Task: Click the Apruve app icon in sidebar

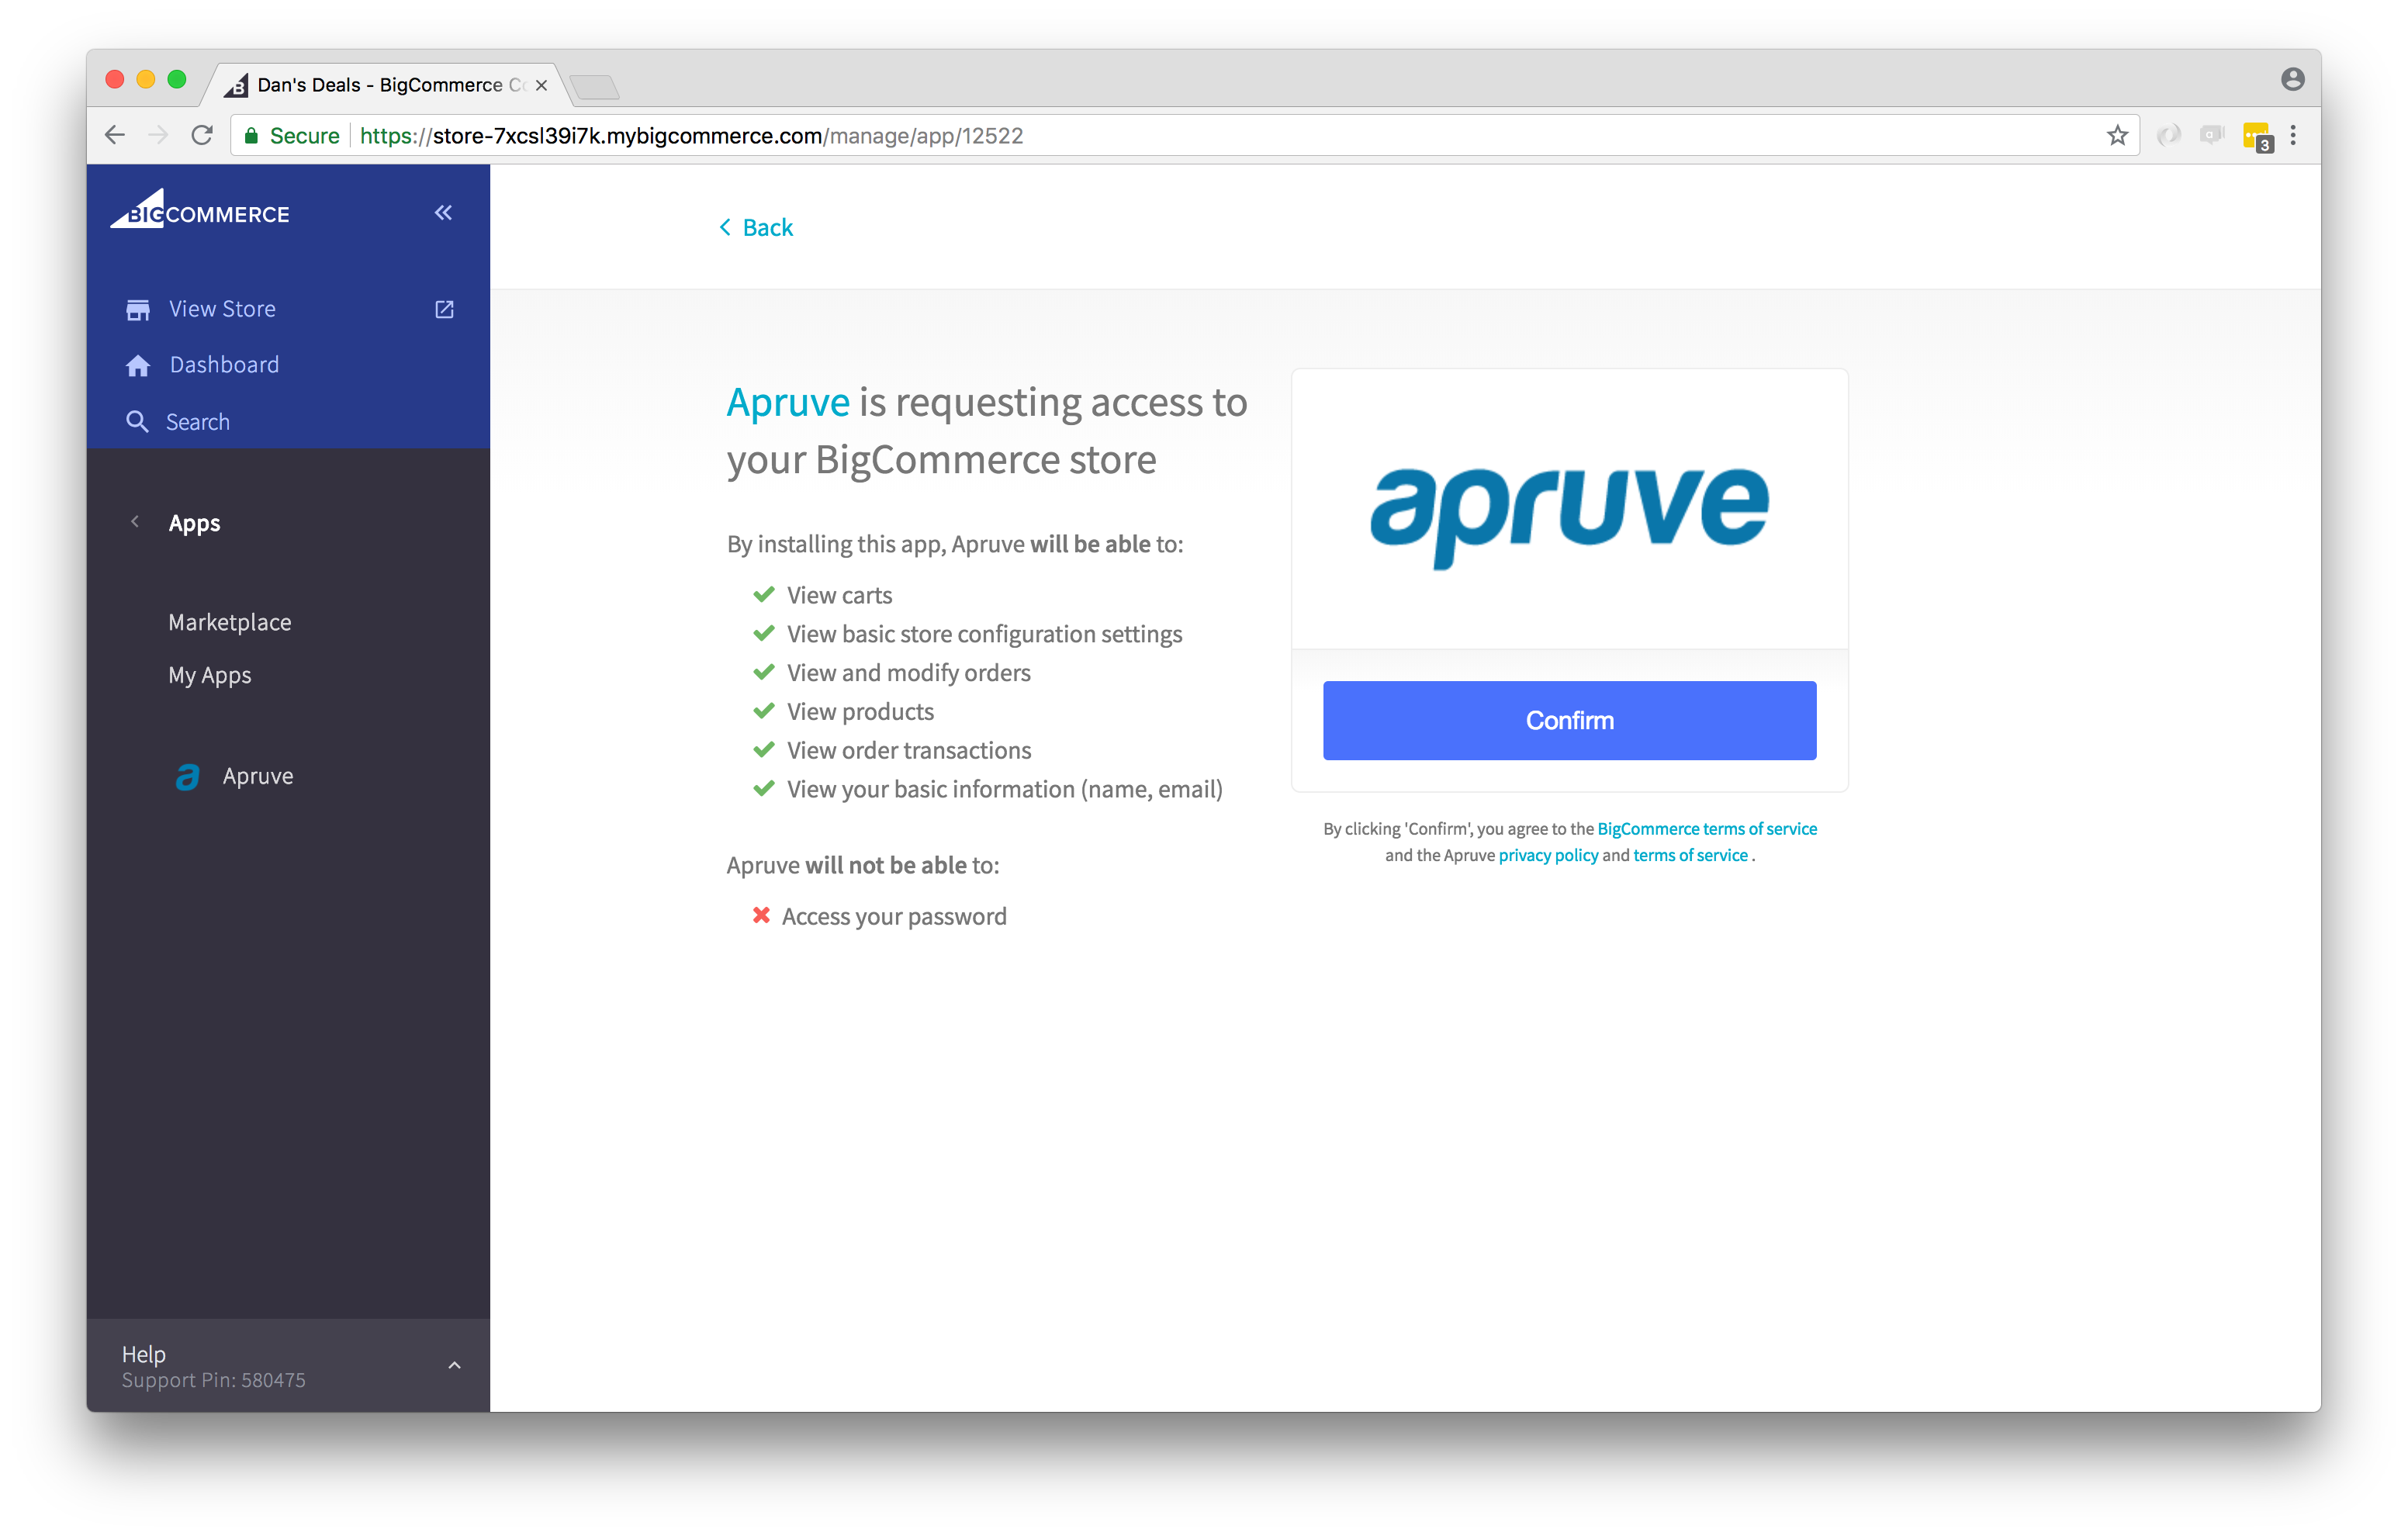Action: point(187,777)
